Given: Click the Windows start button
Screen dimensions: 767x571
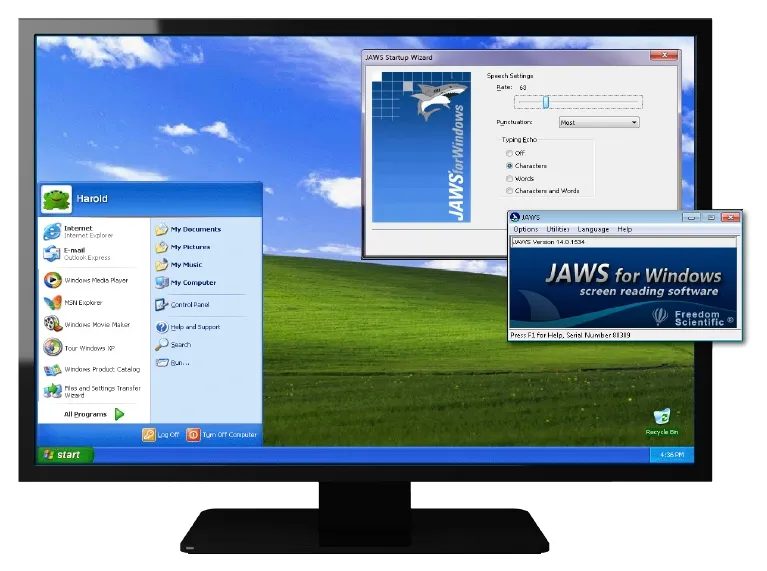Looking at the screenshot, I should click(x=65, y=455).
